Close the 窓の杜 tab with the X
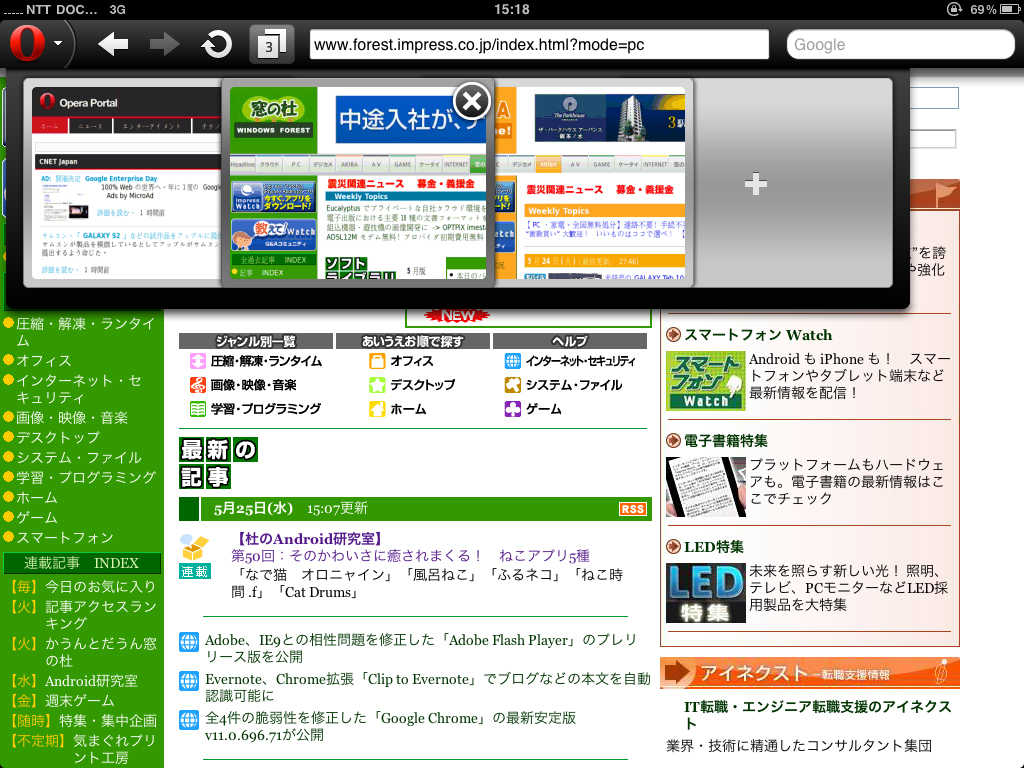The image size is (1024, 768). pos(471,101)
